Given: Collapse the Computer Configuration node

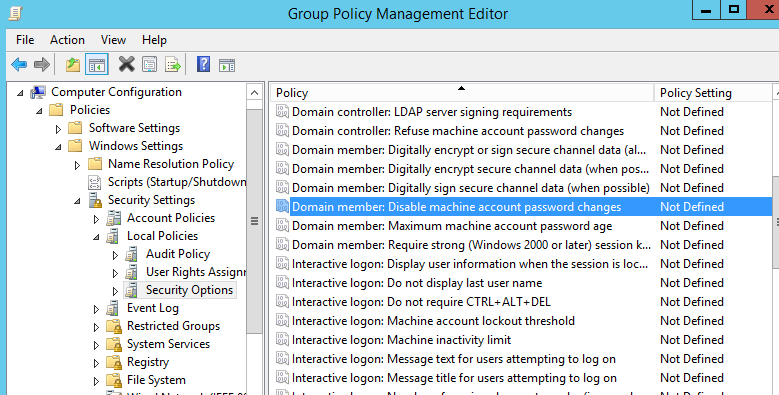Looking at the screenshot, I should tap(20, 93).
